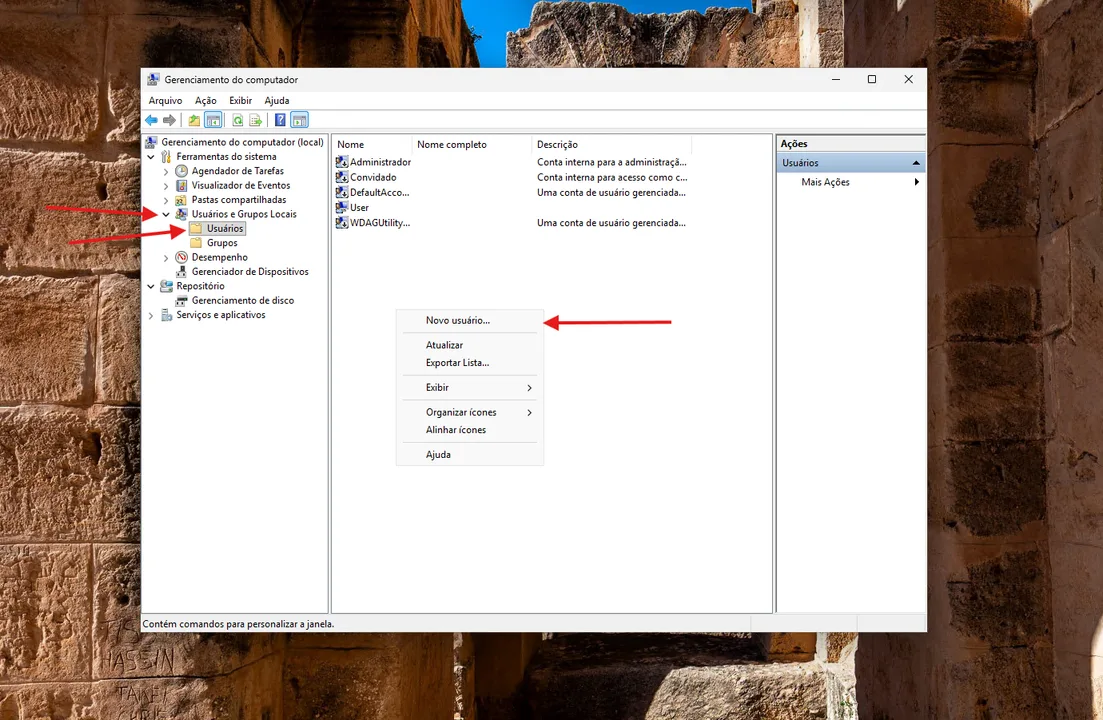Sort list by the Nome column header

371,145
